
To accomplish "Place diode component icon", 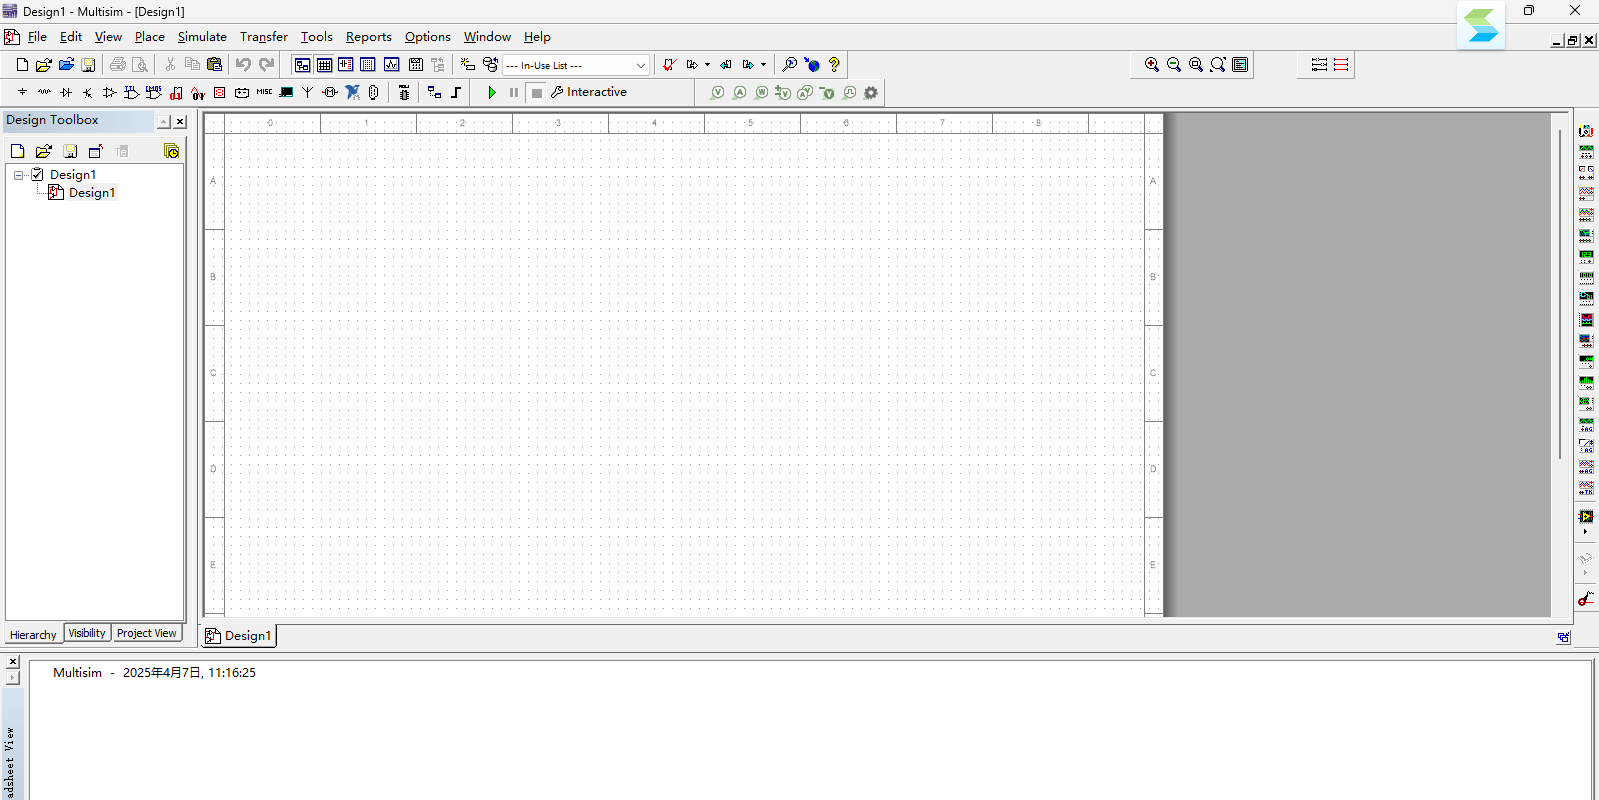I will tap(66, 92).
